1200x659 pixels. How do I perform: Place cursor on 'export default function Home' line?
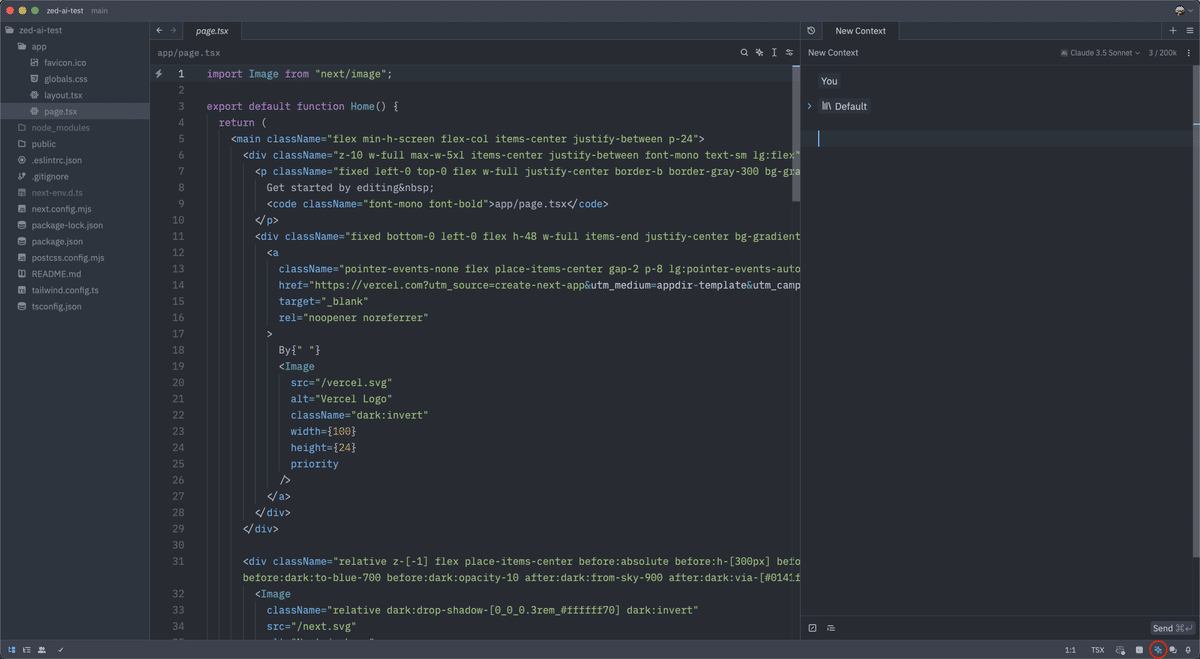302,106
